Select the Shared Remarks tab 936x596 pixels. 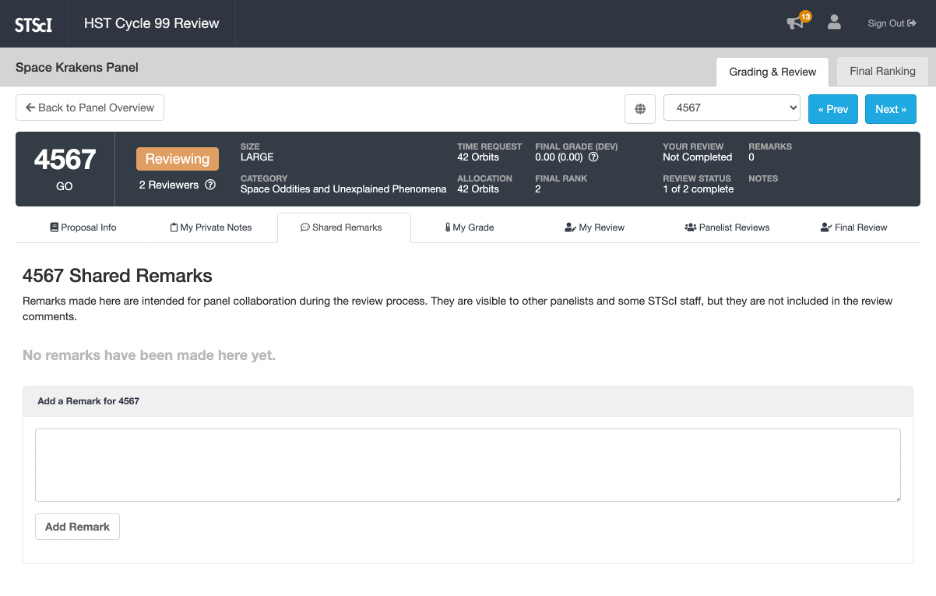click(x=342, y=228)
